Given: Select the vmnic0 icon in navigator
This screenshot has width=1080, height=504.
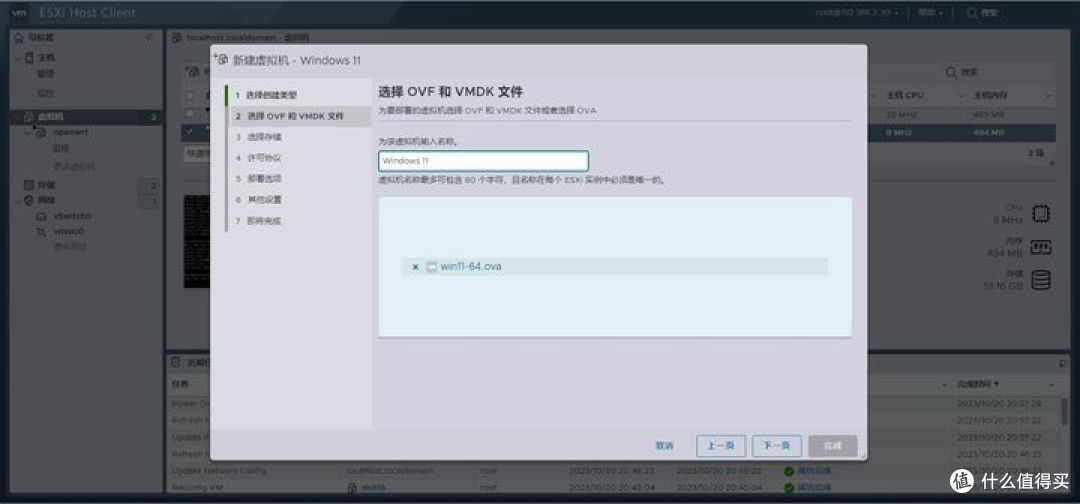Looking at the screenshot, I should [41, 232].
